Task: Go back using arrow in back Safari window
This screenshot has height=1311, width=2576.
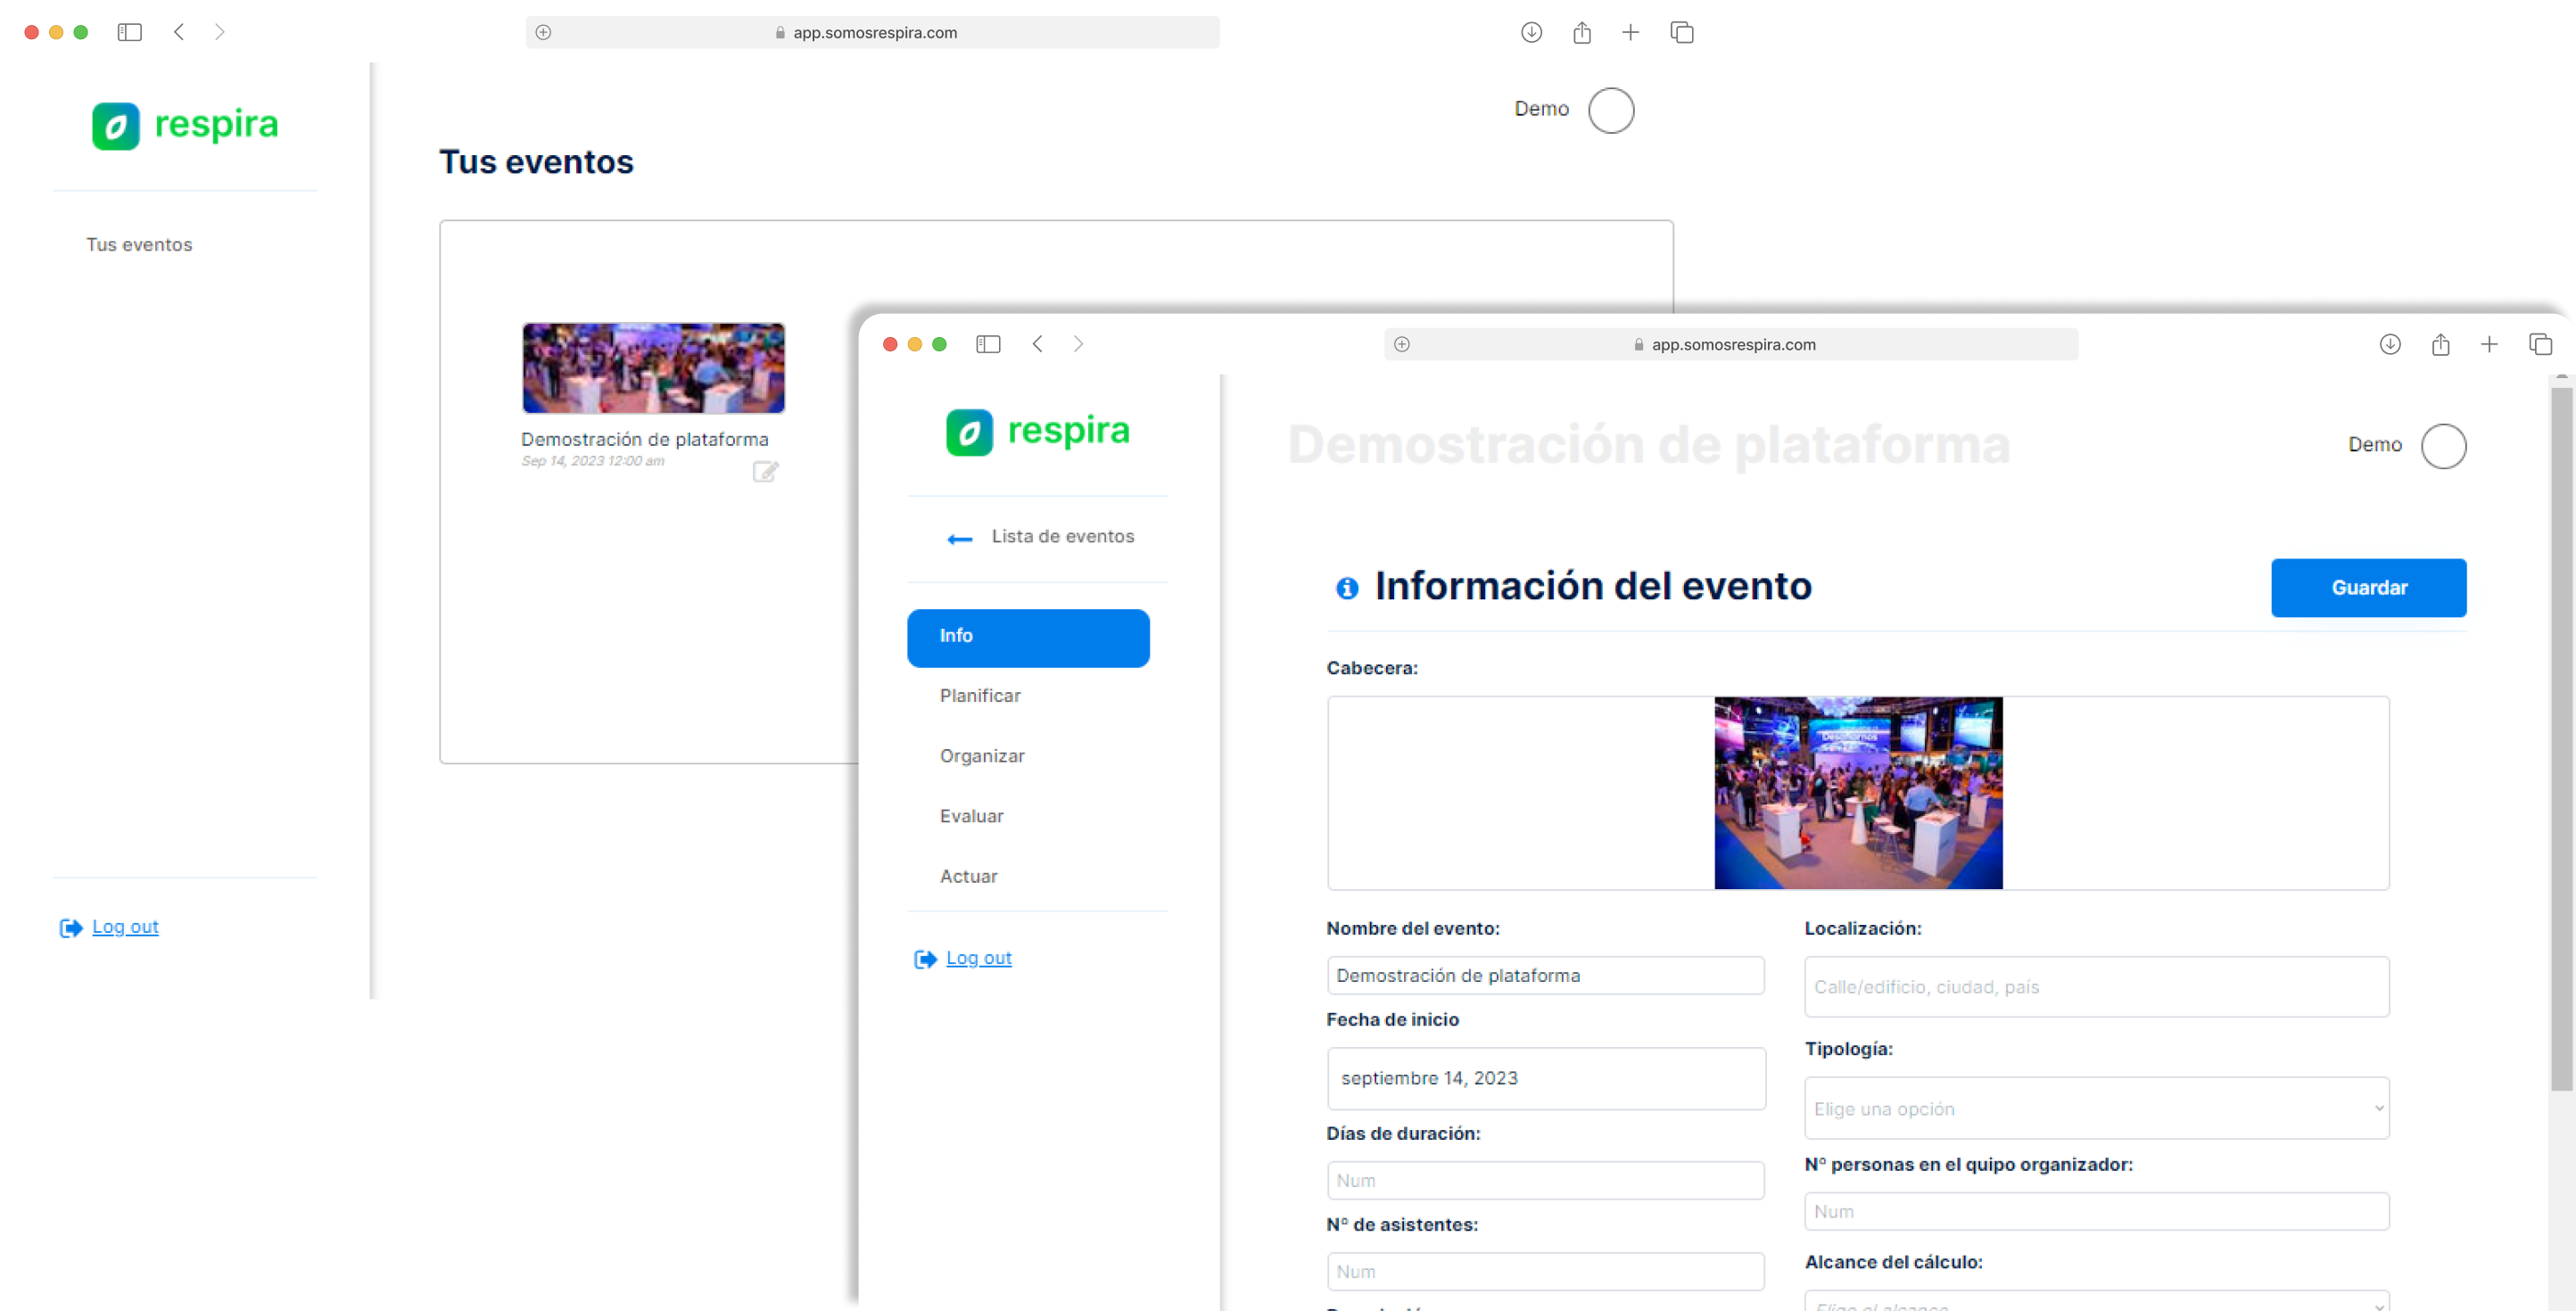Action: [x=179, y=32]
